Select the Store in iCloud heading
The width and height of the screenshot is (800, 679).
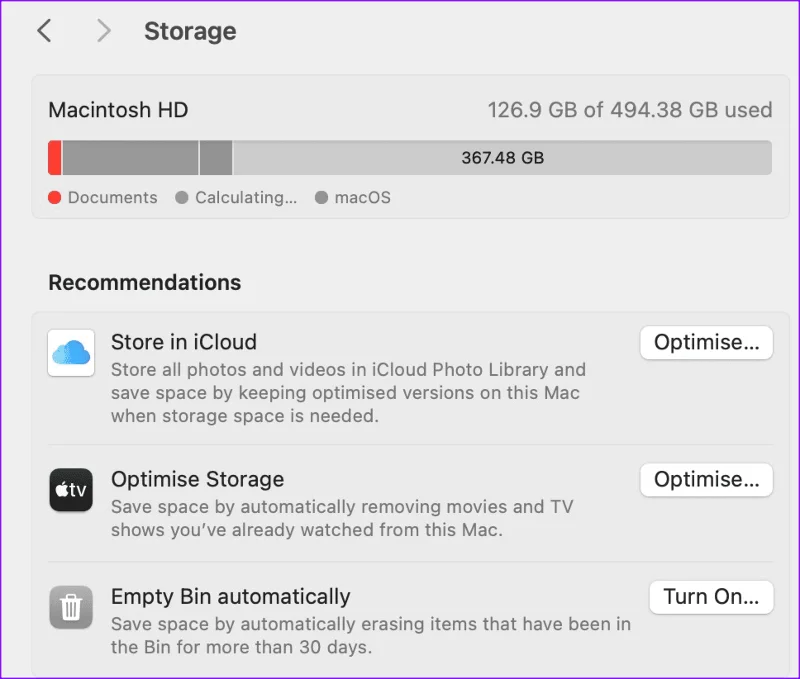tap(184, 342)
